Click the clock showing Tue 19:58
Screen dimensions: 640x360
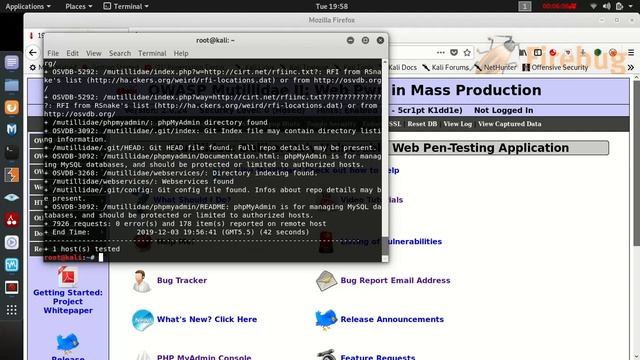331,6
